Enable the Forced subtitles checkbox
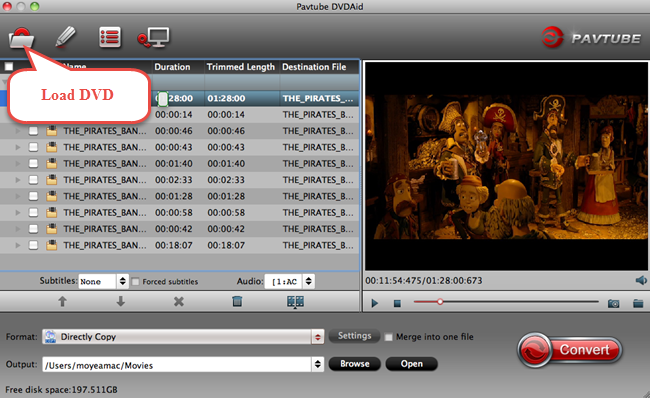The image size is (650, 398). pos(135,282)
